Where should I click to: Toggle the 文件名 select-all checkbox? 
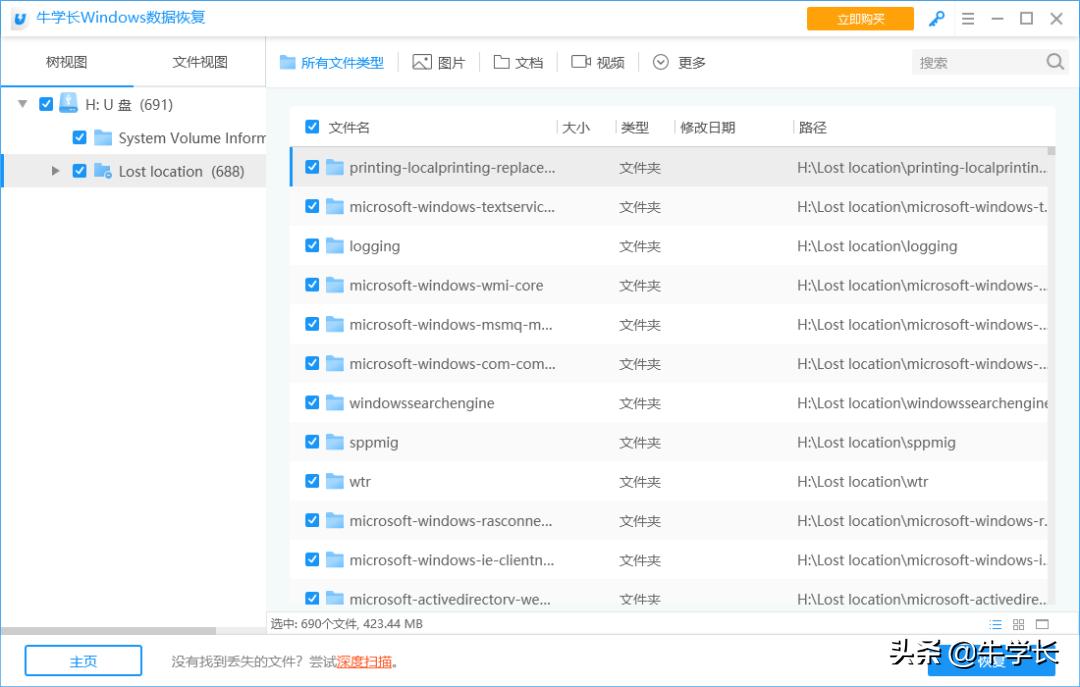(x=313, y=127)
